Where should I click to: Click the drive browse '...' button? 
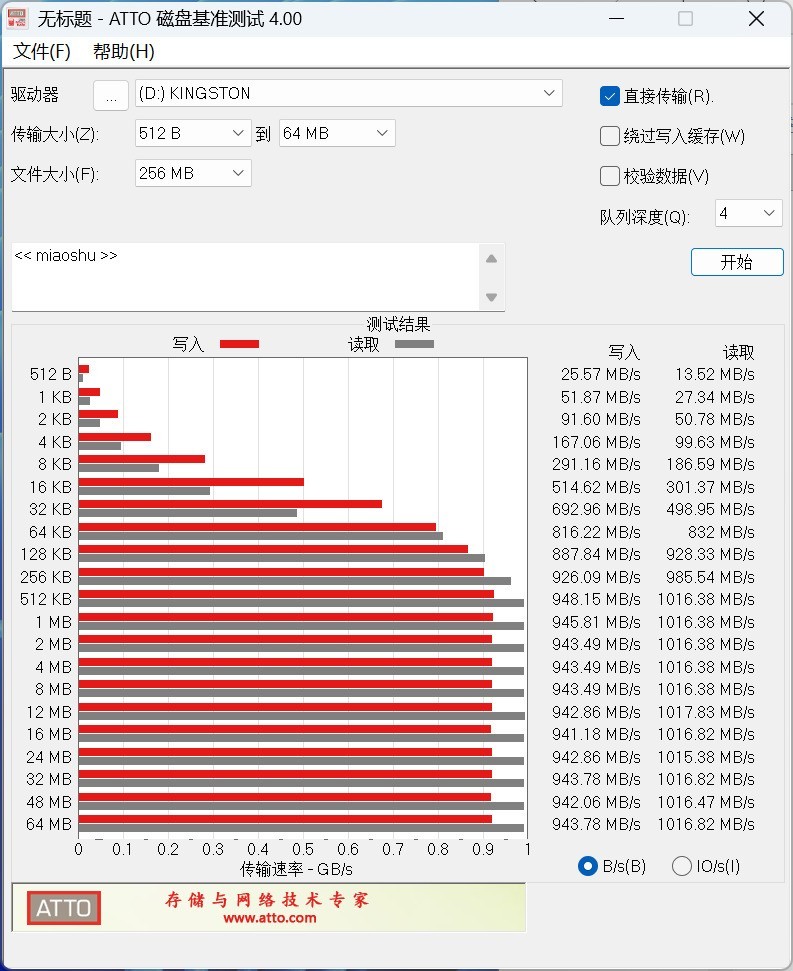click(x=111, y=95)
